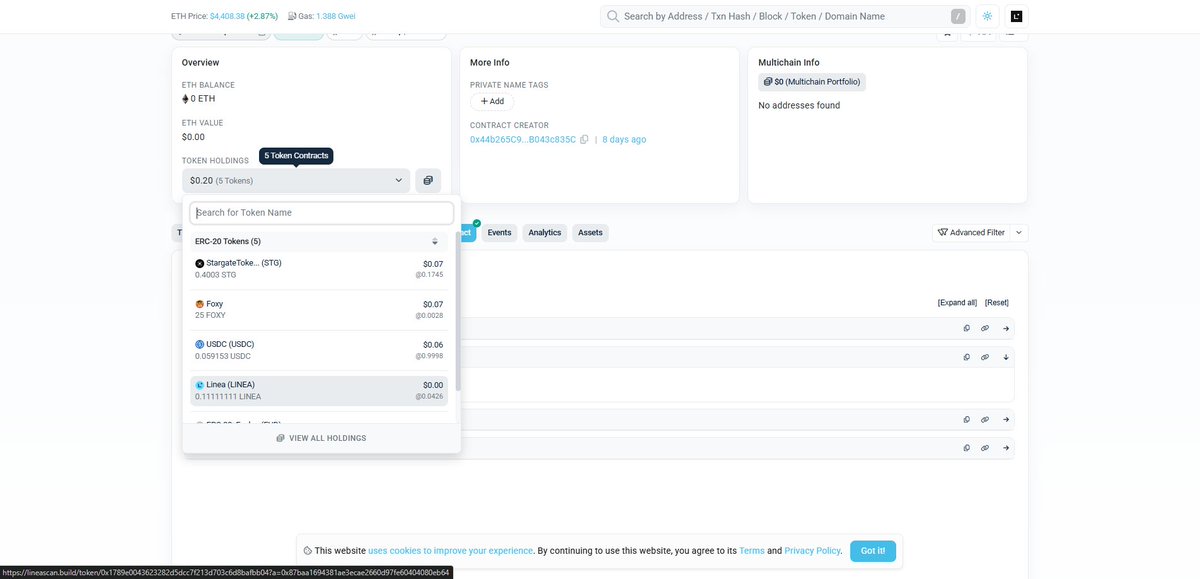Open contract creator 0x44b265C9...B043c835C link
The image size is (1200, 579).
pos(523,139)
